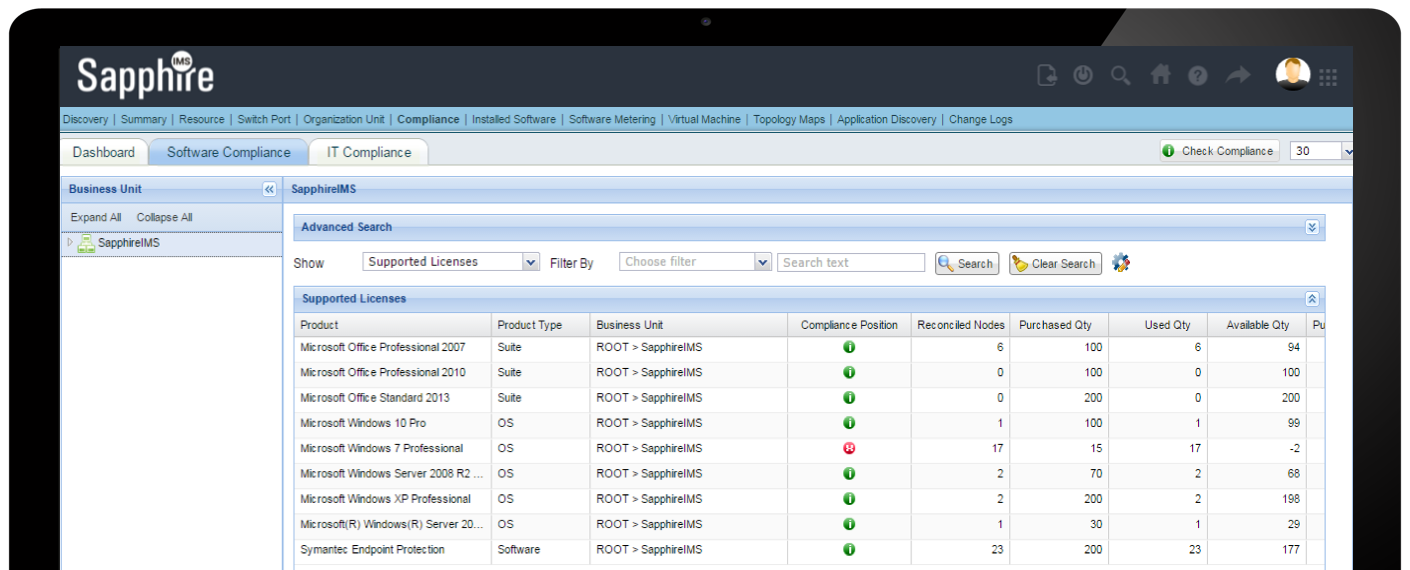Click red non-compliant icon for Windows 7 Professional
The height and width of the screenshot is (570, 1410).
tap(849, 448)
